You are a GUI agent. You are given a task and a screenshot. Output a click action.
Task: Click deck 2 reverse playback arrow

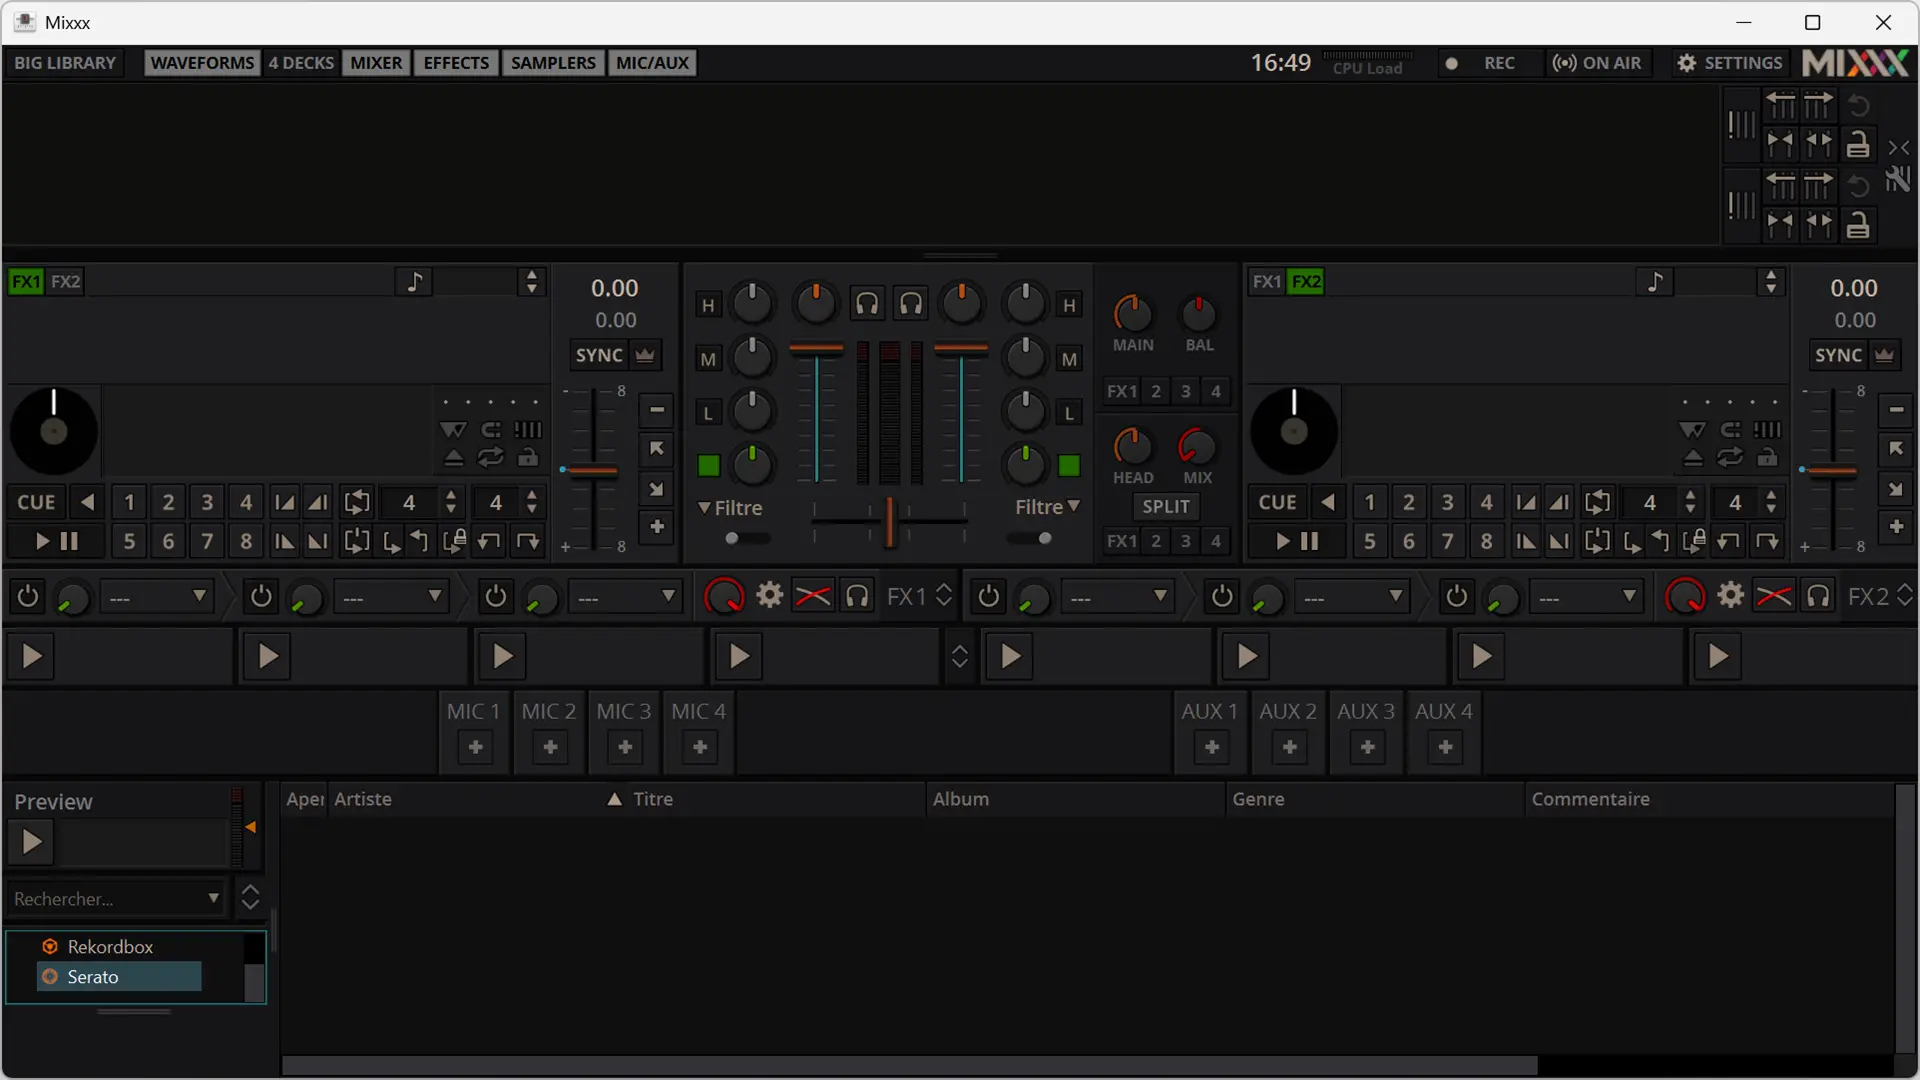tap(1328, 502)
